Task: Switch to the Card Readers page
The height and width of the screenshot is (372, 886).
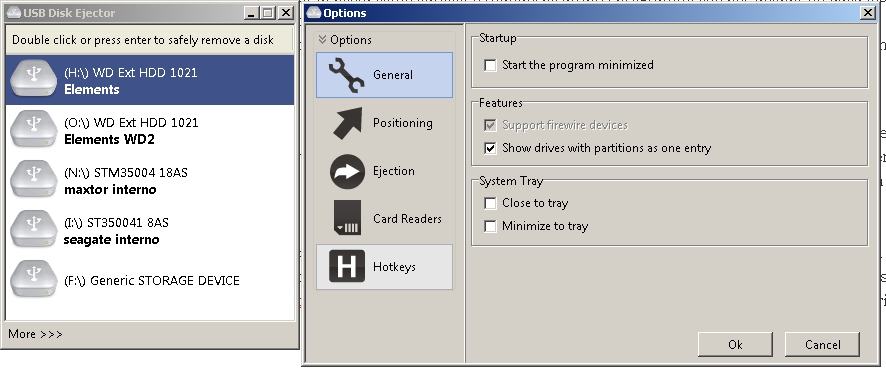Action: (384, 218)
